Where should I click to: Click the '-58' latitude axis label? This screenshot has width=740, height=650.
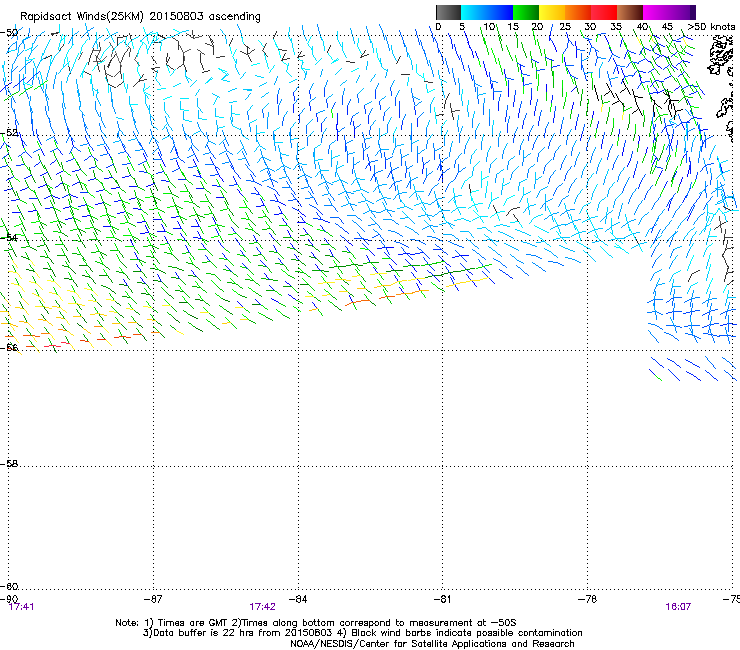9,464
